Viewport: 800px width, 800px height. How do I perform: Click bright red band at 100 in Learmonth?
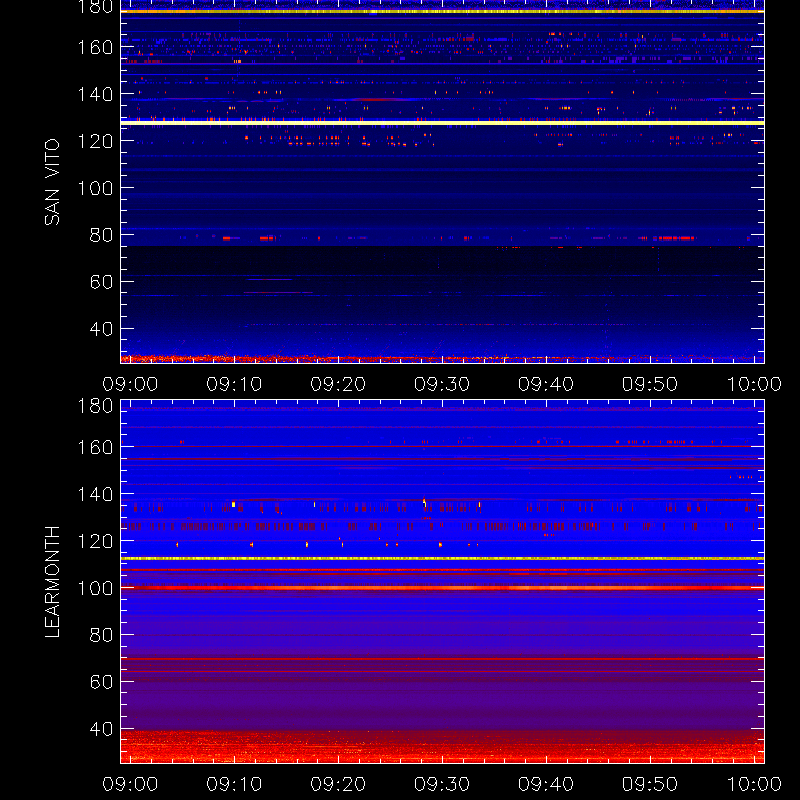442,588
